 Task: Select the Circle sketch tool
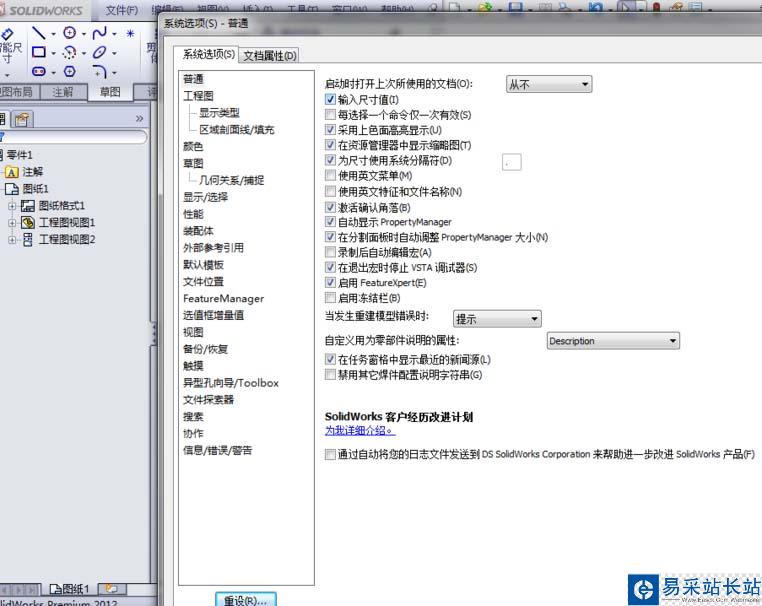click(x=70, y=33)
